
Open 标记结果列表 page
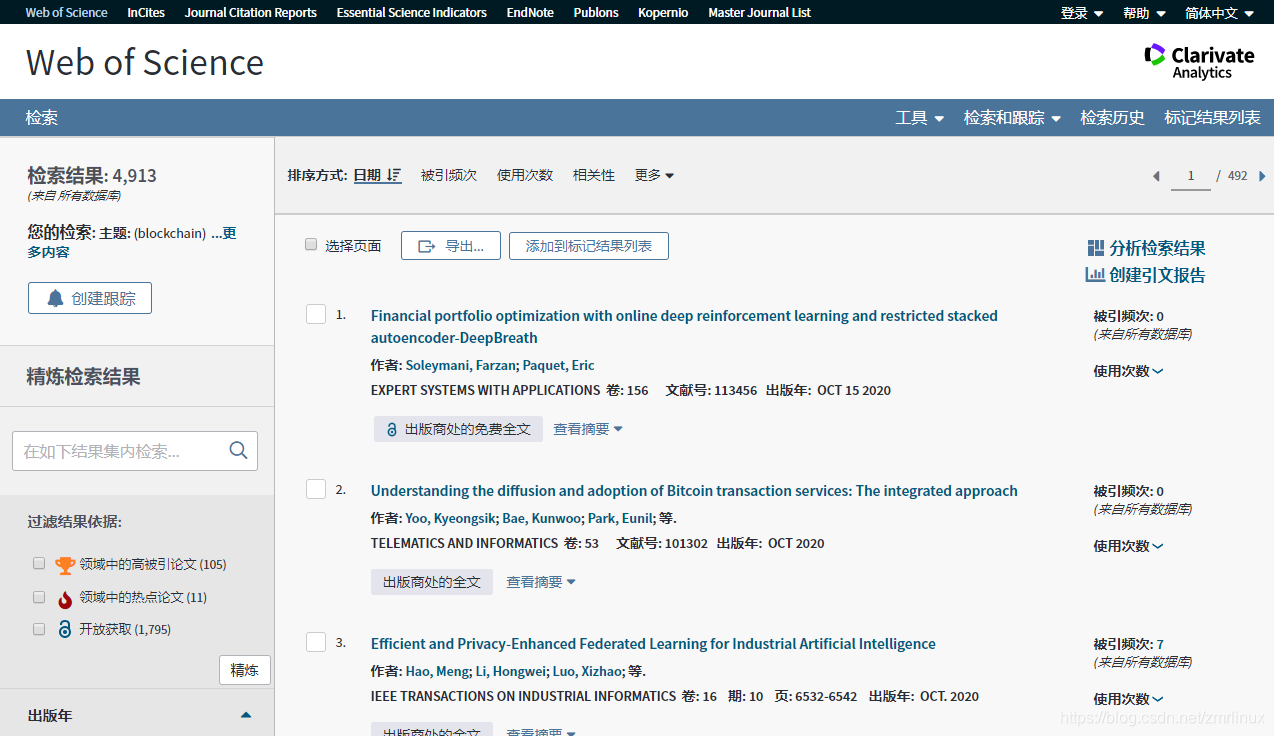(x=1212, y=118)
